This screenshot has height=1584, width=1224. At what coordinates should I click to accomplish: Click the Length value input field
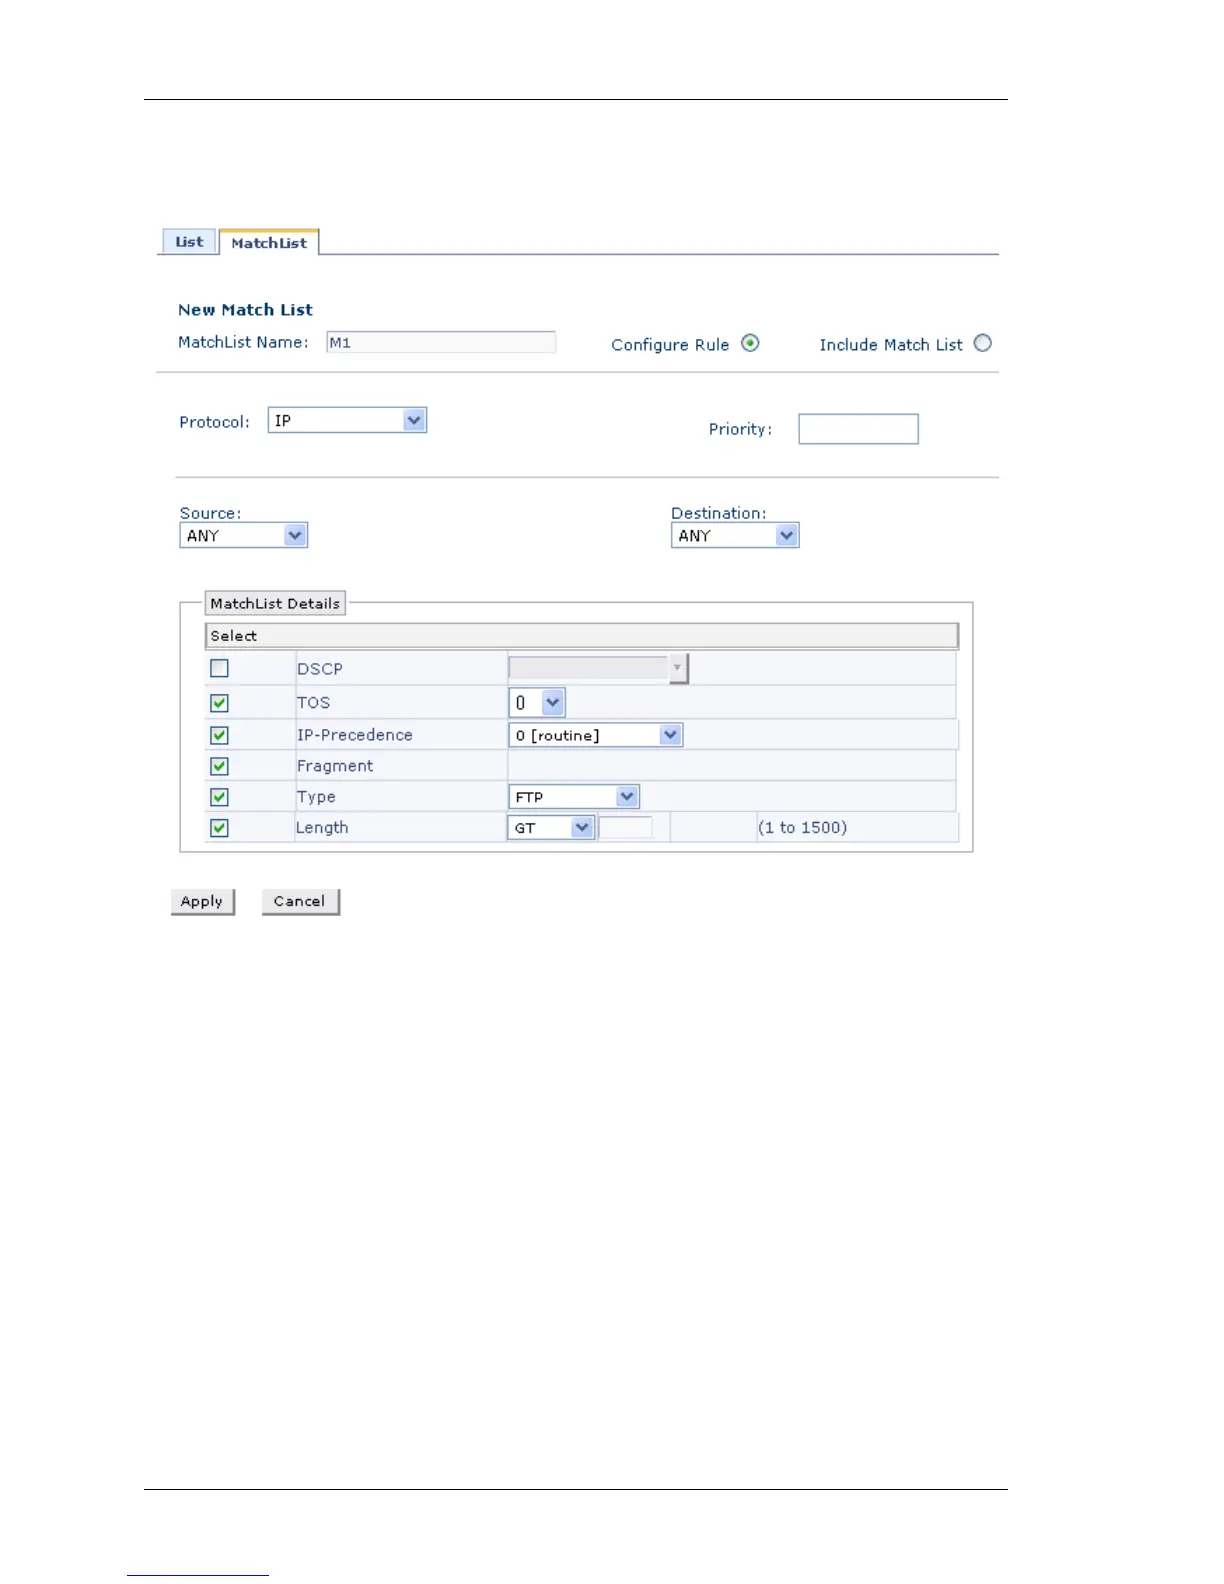pyautogui.click(x=626, y=828)
